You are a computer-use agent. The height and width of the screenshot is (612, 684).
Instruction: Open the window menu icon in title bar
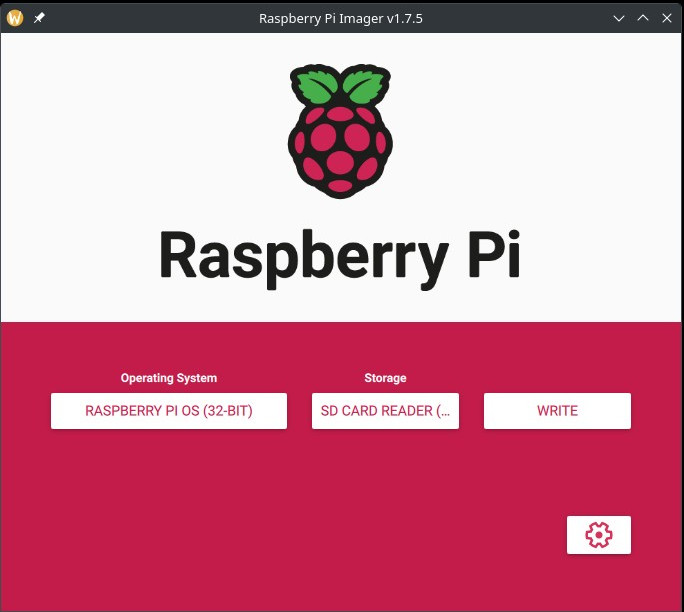[x=15, y=18]
